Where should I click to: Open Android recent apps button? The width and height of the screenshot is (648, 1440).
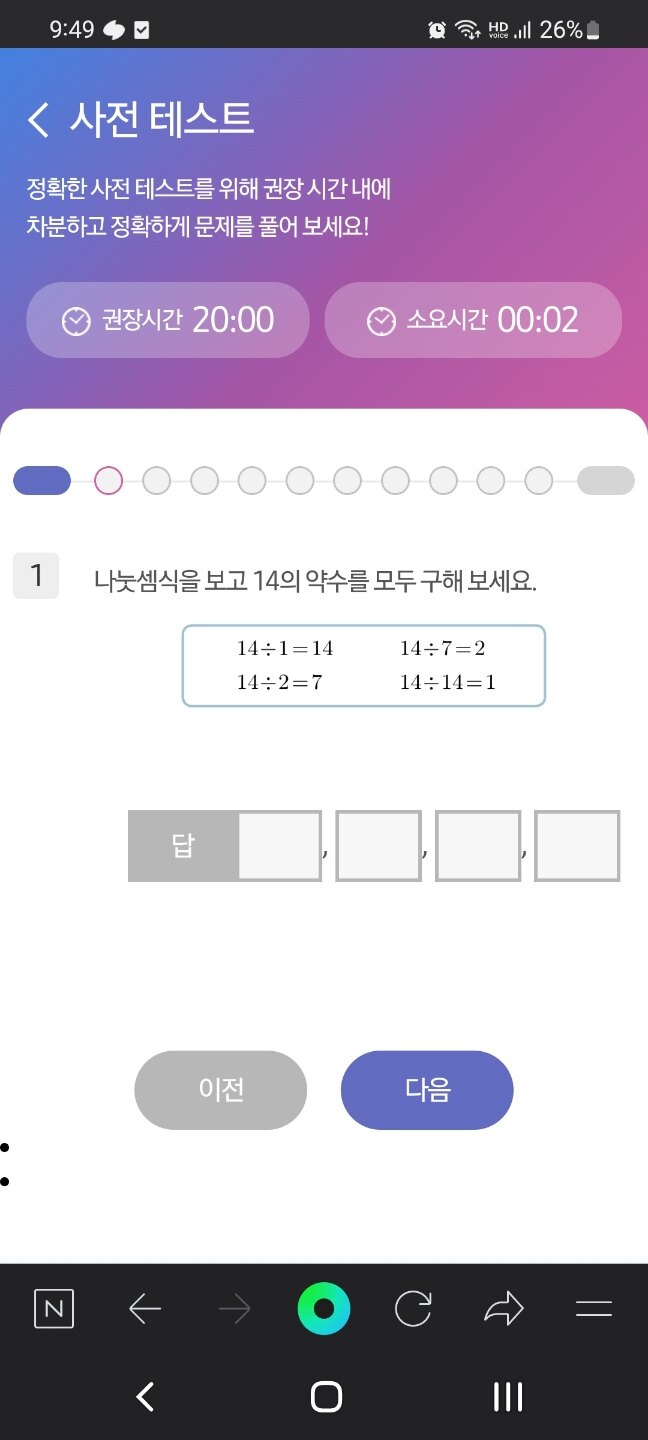pos(508,1397)
